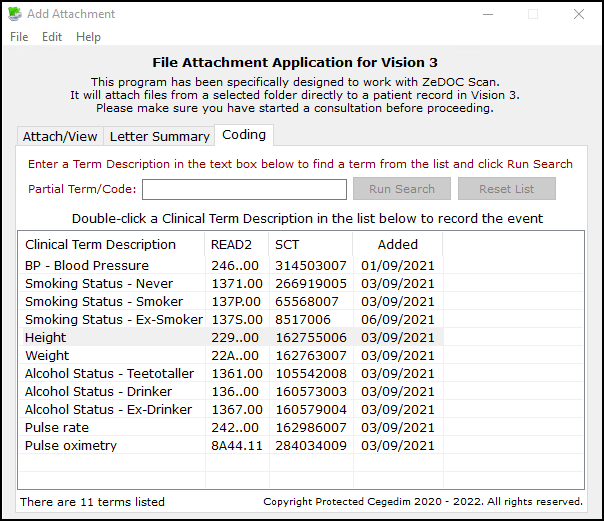604x521 pixels.
Task: Select the Alcohol Status - Teetotaller term
Action: pos(109,374)
